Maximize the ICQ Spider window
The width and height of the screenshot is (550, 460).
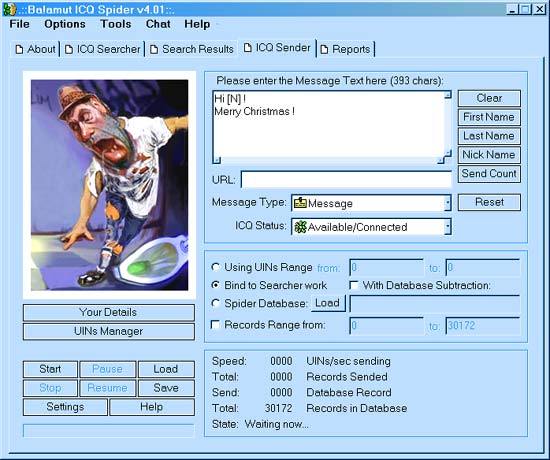point(525,9)
